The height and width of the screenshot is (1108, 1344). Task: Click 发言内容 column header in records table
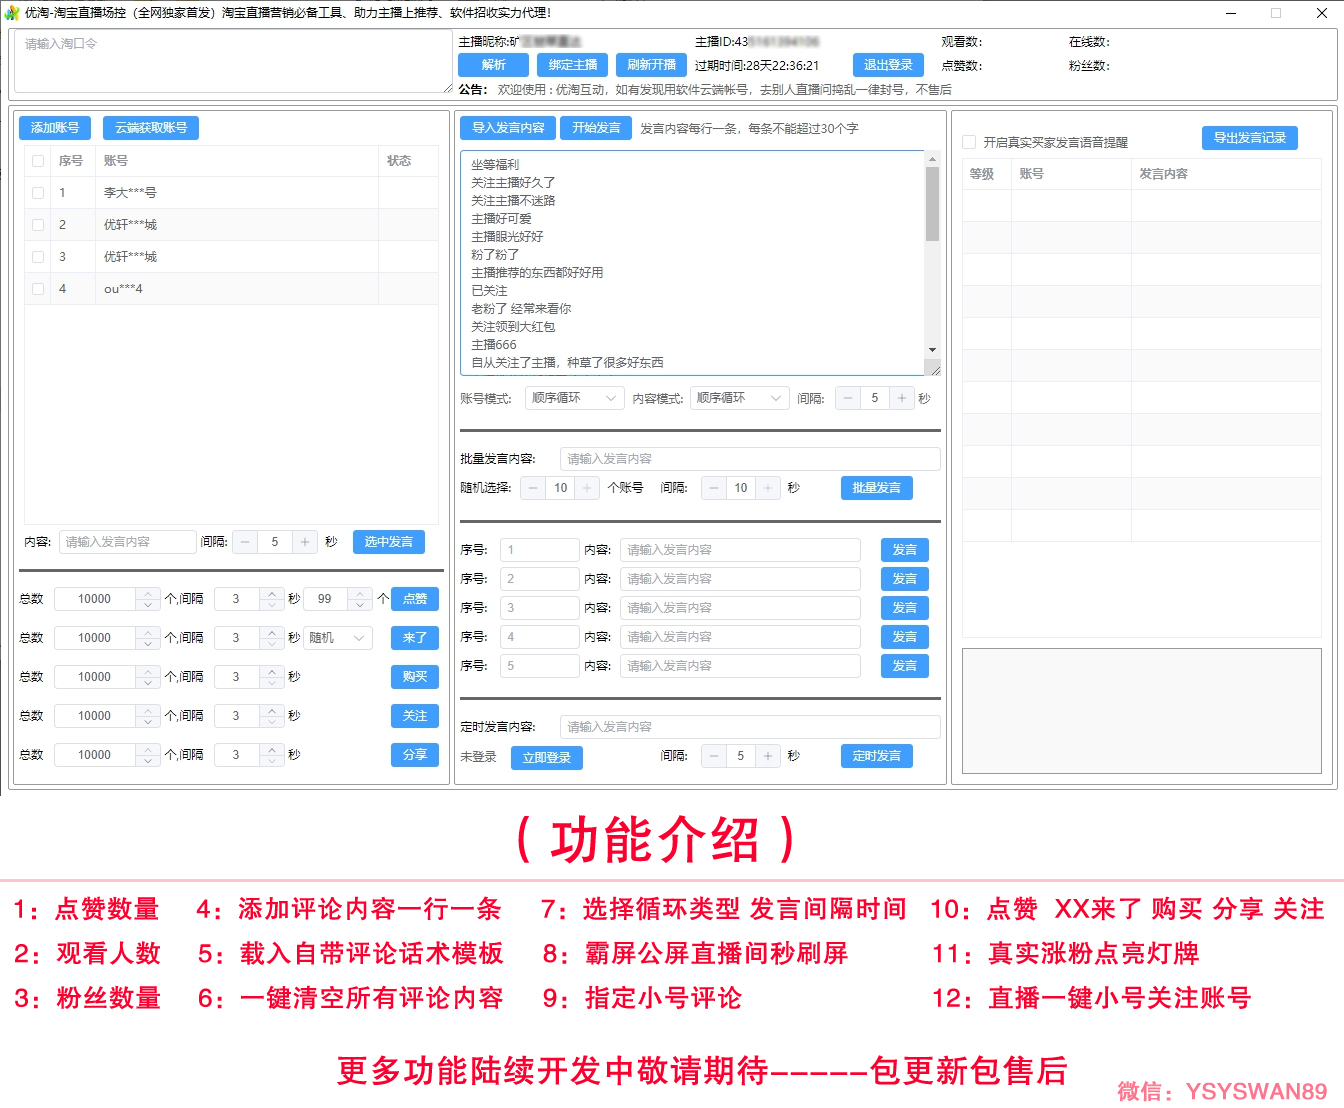(x=1164, y=174)
